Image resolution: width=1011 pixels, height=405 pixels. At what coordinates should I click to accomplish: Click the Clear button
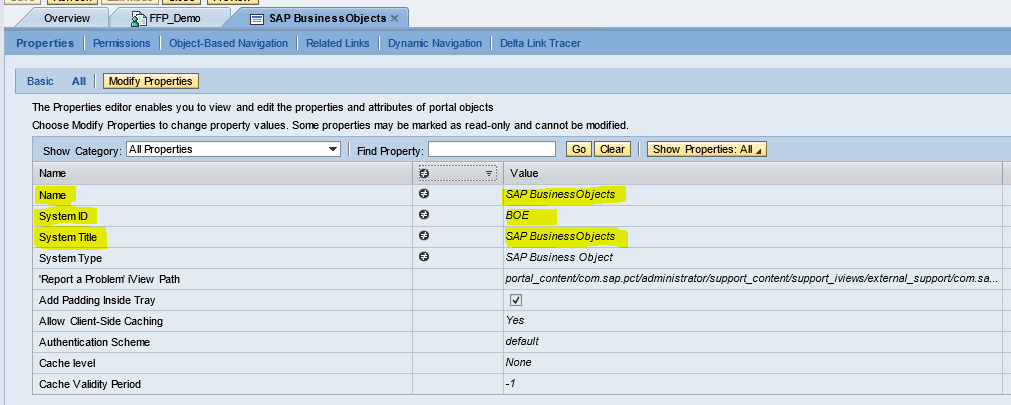tap(612, 149)
